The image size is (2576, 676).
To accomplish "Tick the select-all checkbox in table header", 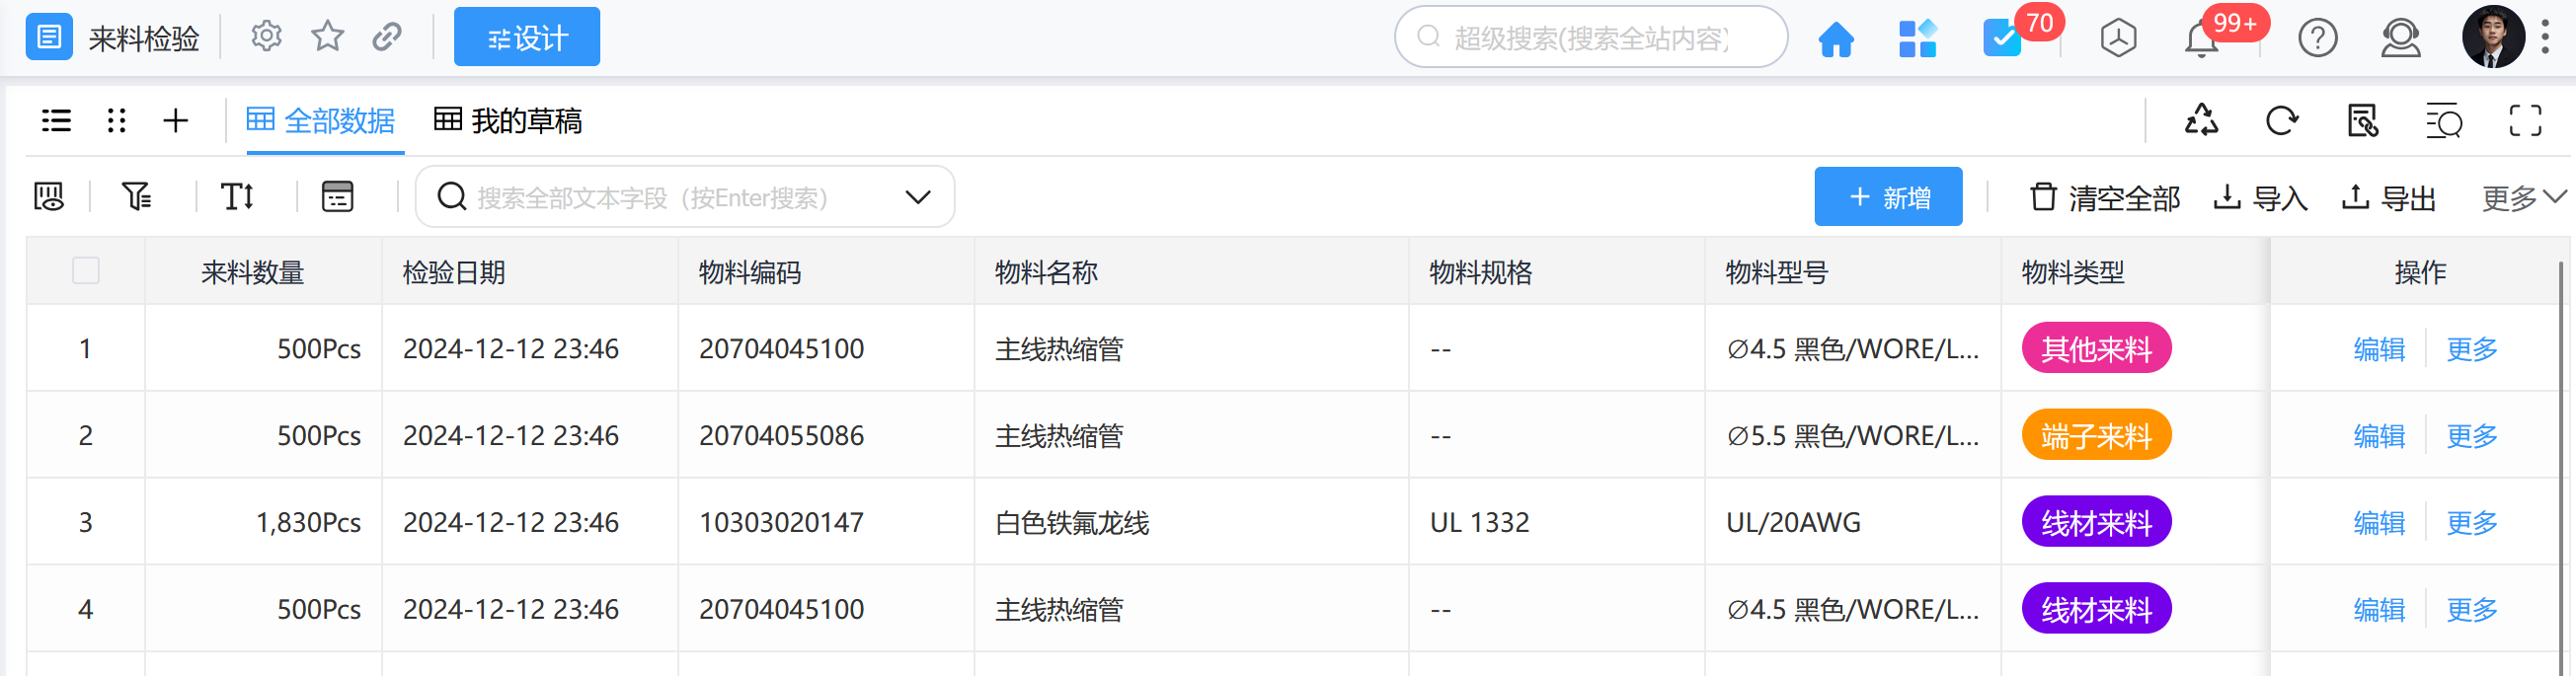I will (x=86, y=270).
